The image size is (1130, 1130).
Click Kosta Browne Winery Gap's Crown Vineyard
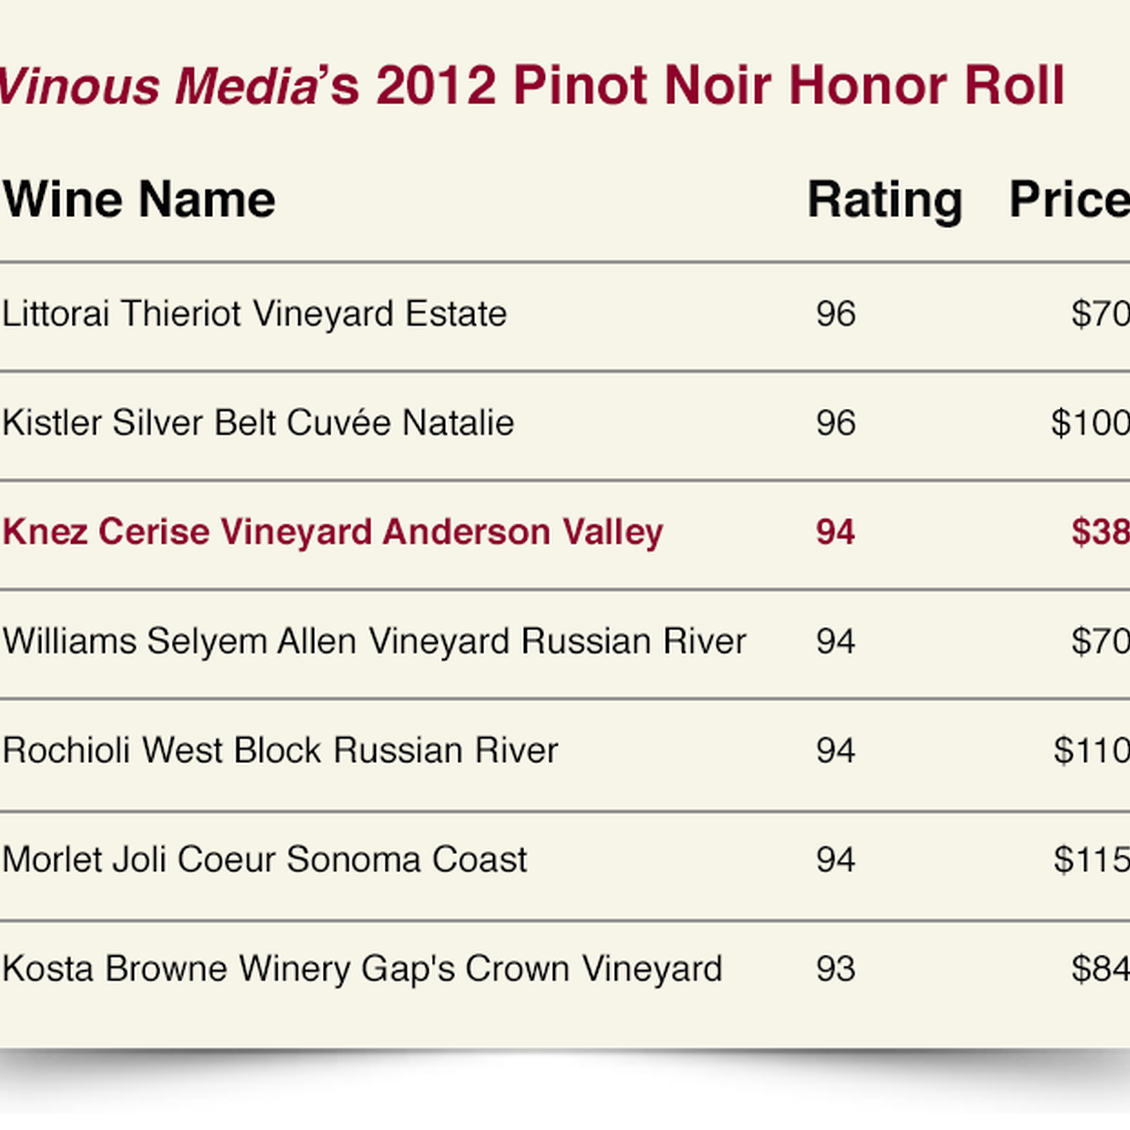(362, 969)
